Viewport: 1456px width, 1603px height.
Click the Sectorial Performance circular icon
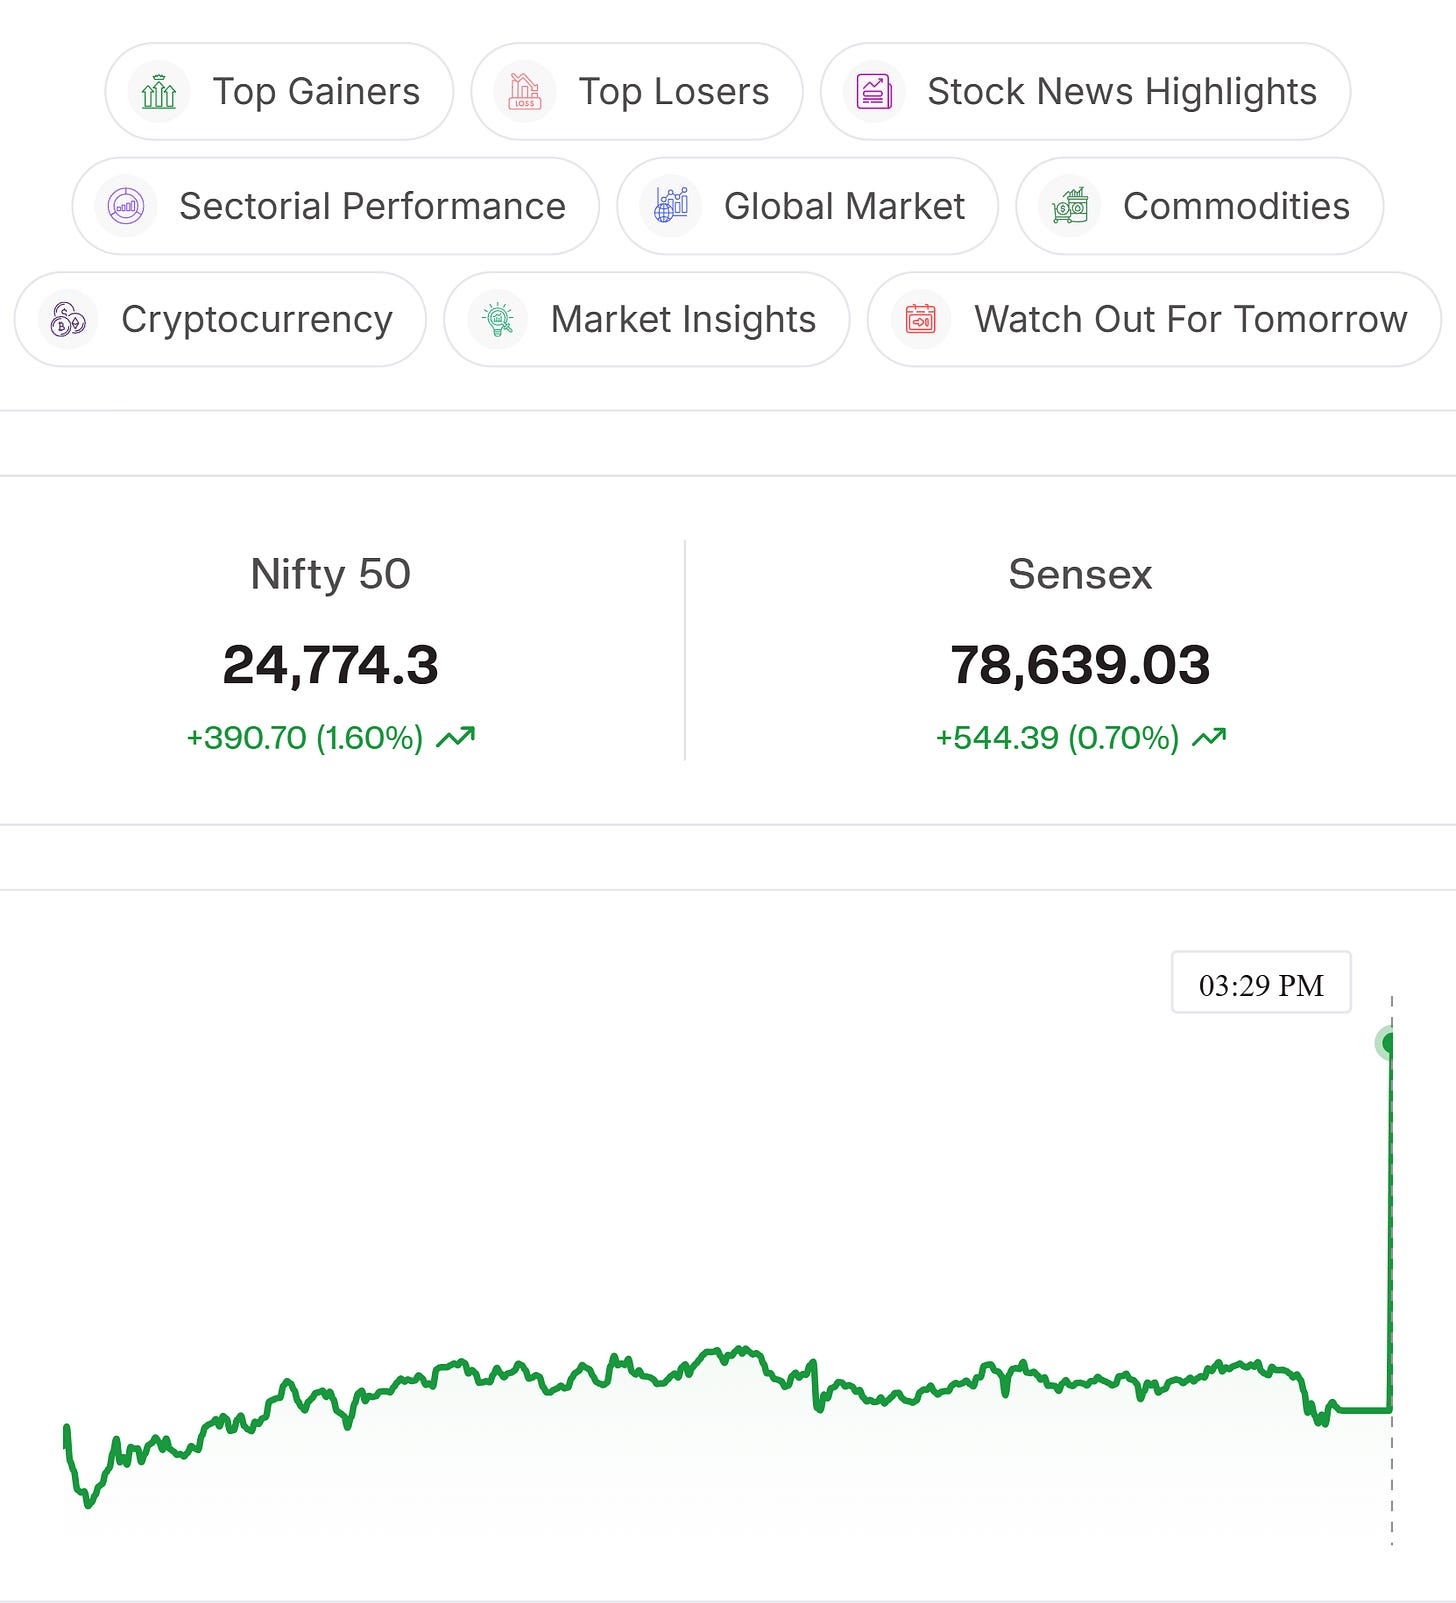(126, 206)
